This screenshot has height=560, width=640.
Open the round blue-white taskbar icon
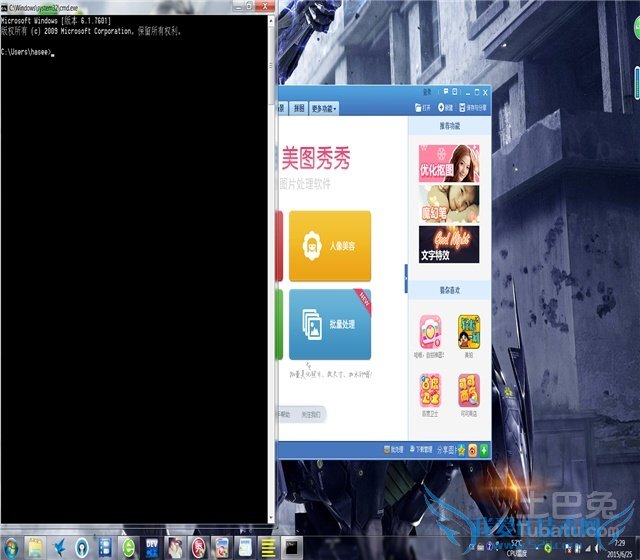click(82, 548)
